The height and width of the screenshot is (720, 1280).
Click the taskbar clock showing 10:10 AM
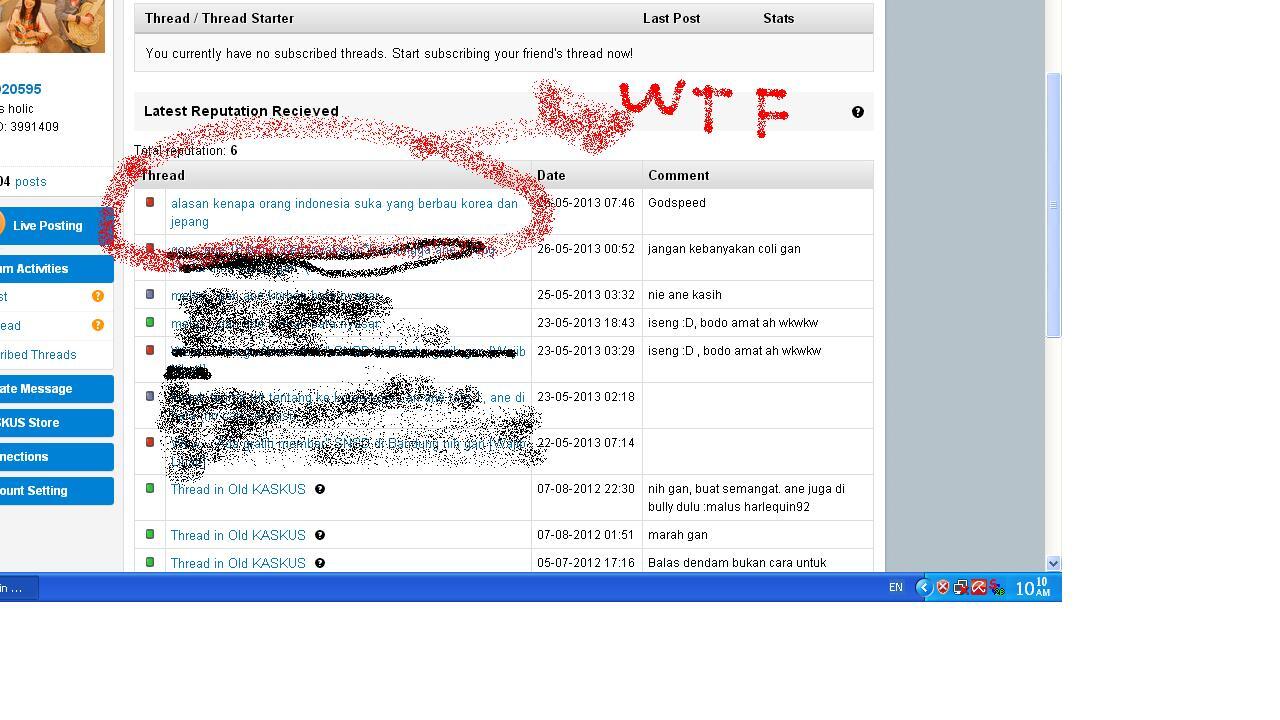point(1033,588)
